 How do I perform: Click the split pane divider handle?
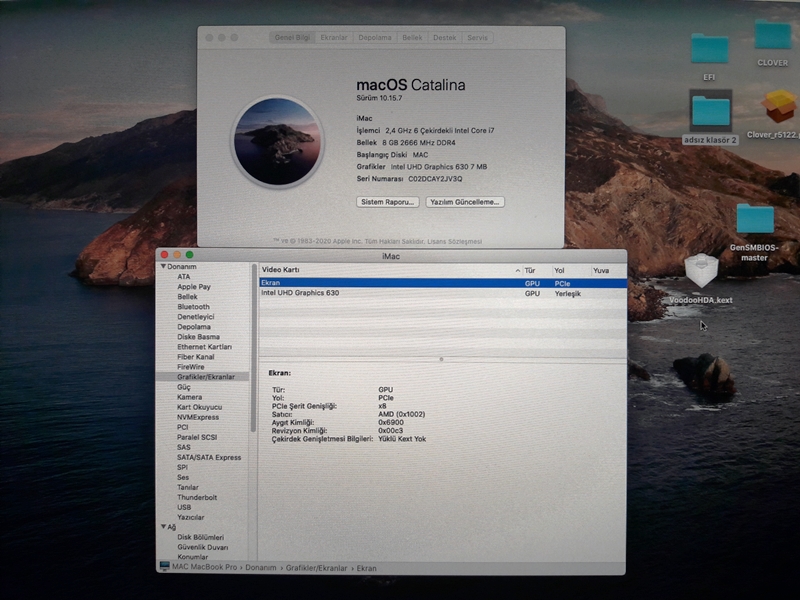tap(441, 358)
